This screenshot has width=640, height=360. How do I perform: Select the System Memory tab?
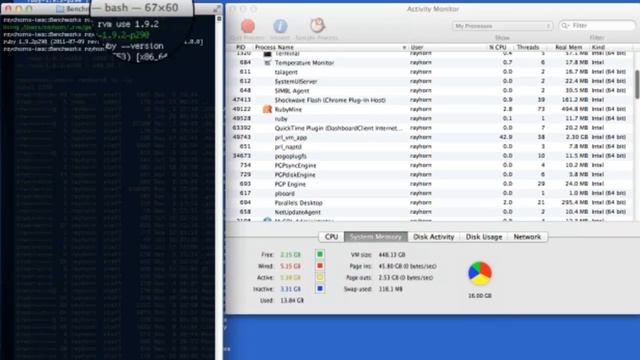(376, 237)
